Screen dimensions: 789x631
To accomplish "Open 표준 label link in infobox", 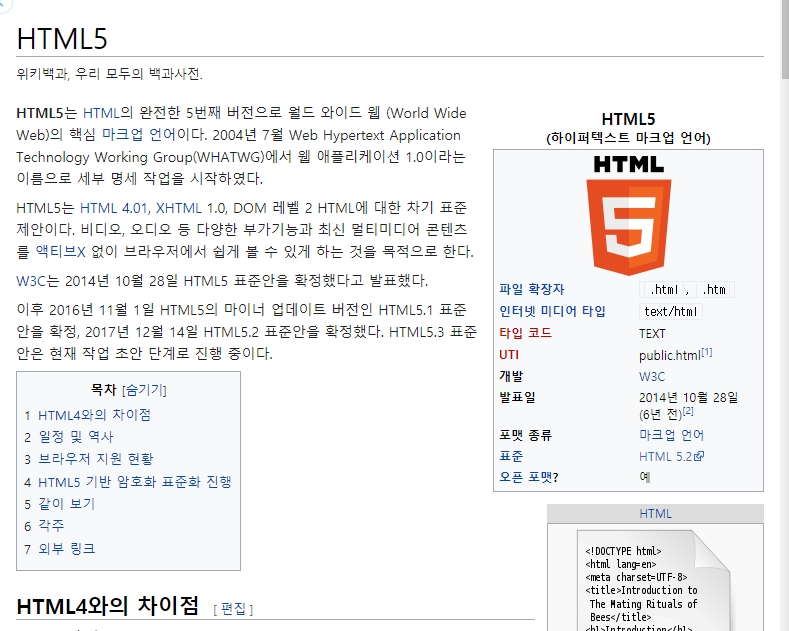I will (511, 456).
